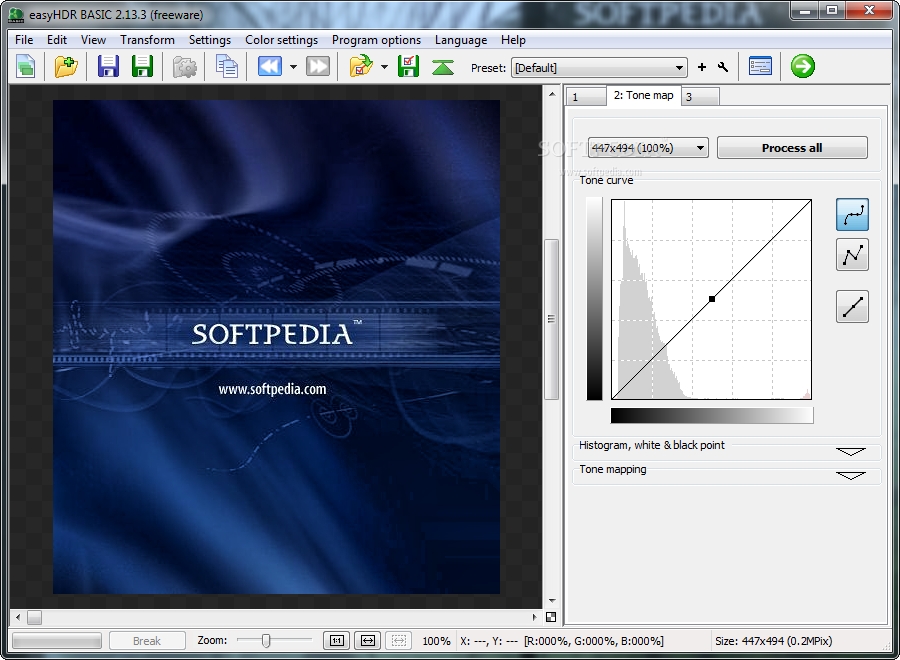Select the smooth spline tone curve mode

click(x=852, y=215)
